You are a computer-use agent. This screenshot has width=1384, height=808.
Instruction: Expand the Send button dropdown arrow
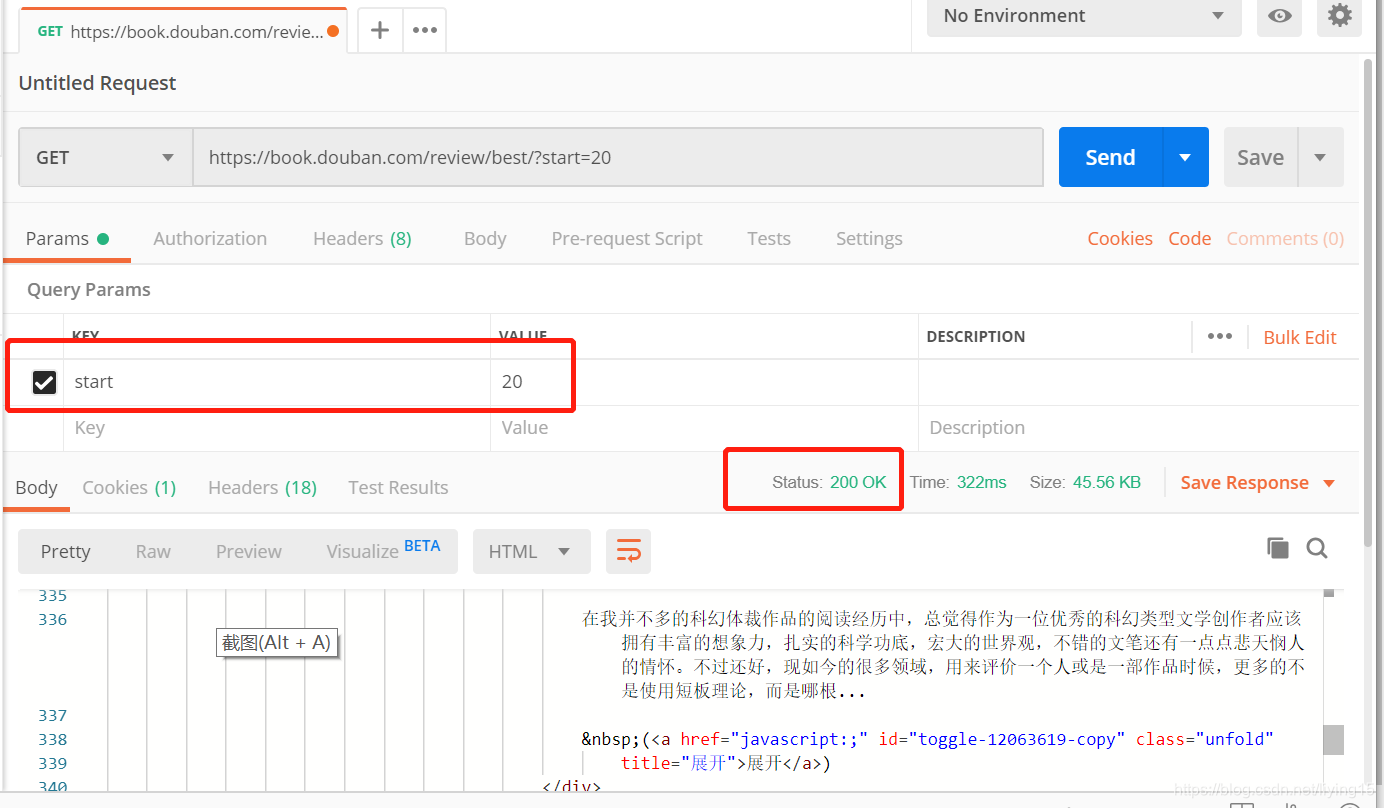(1185, 157)
